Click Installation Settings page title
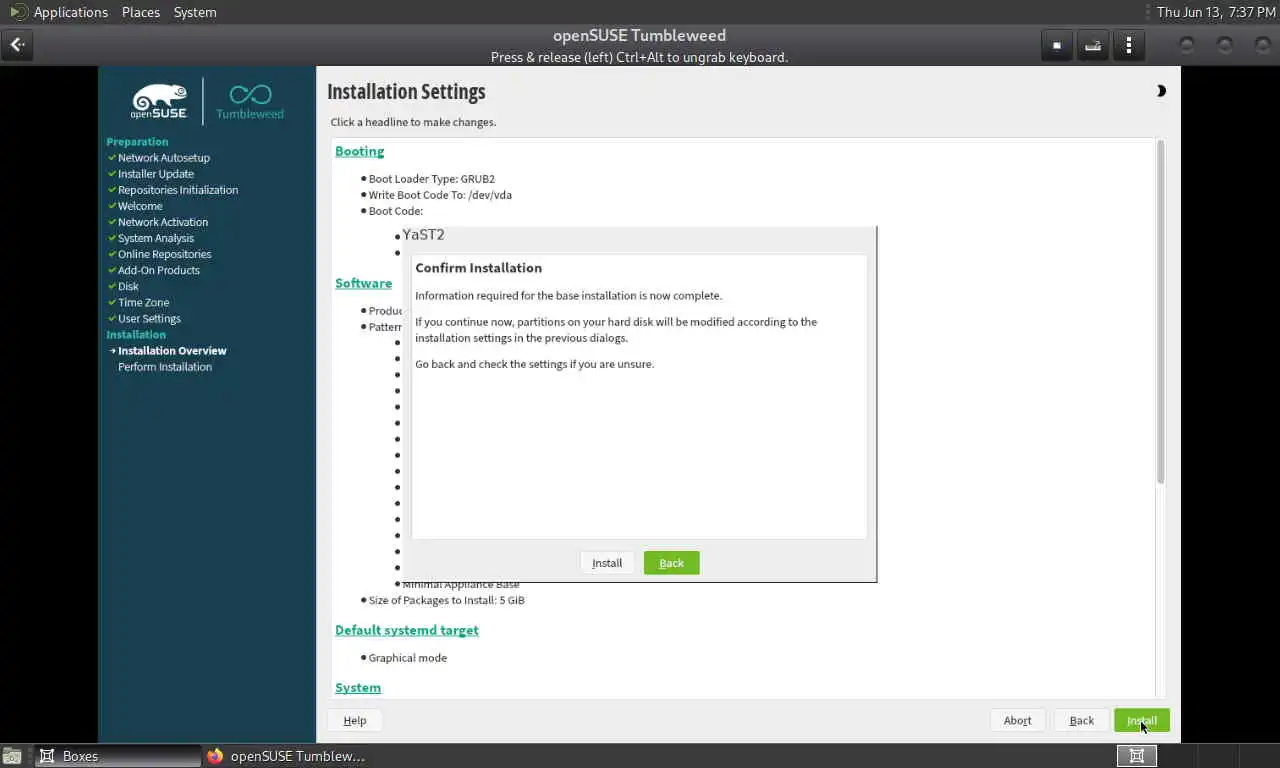 pos(406,92)
